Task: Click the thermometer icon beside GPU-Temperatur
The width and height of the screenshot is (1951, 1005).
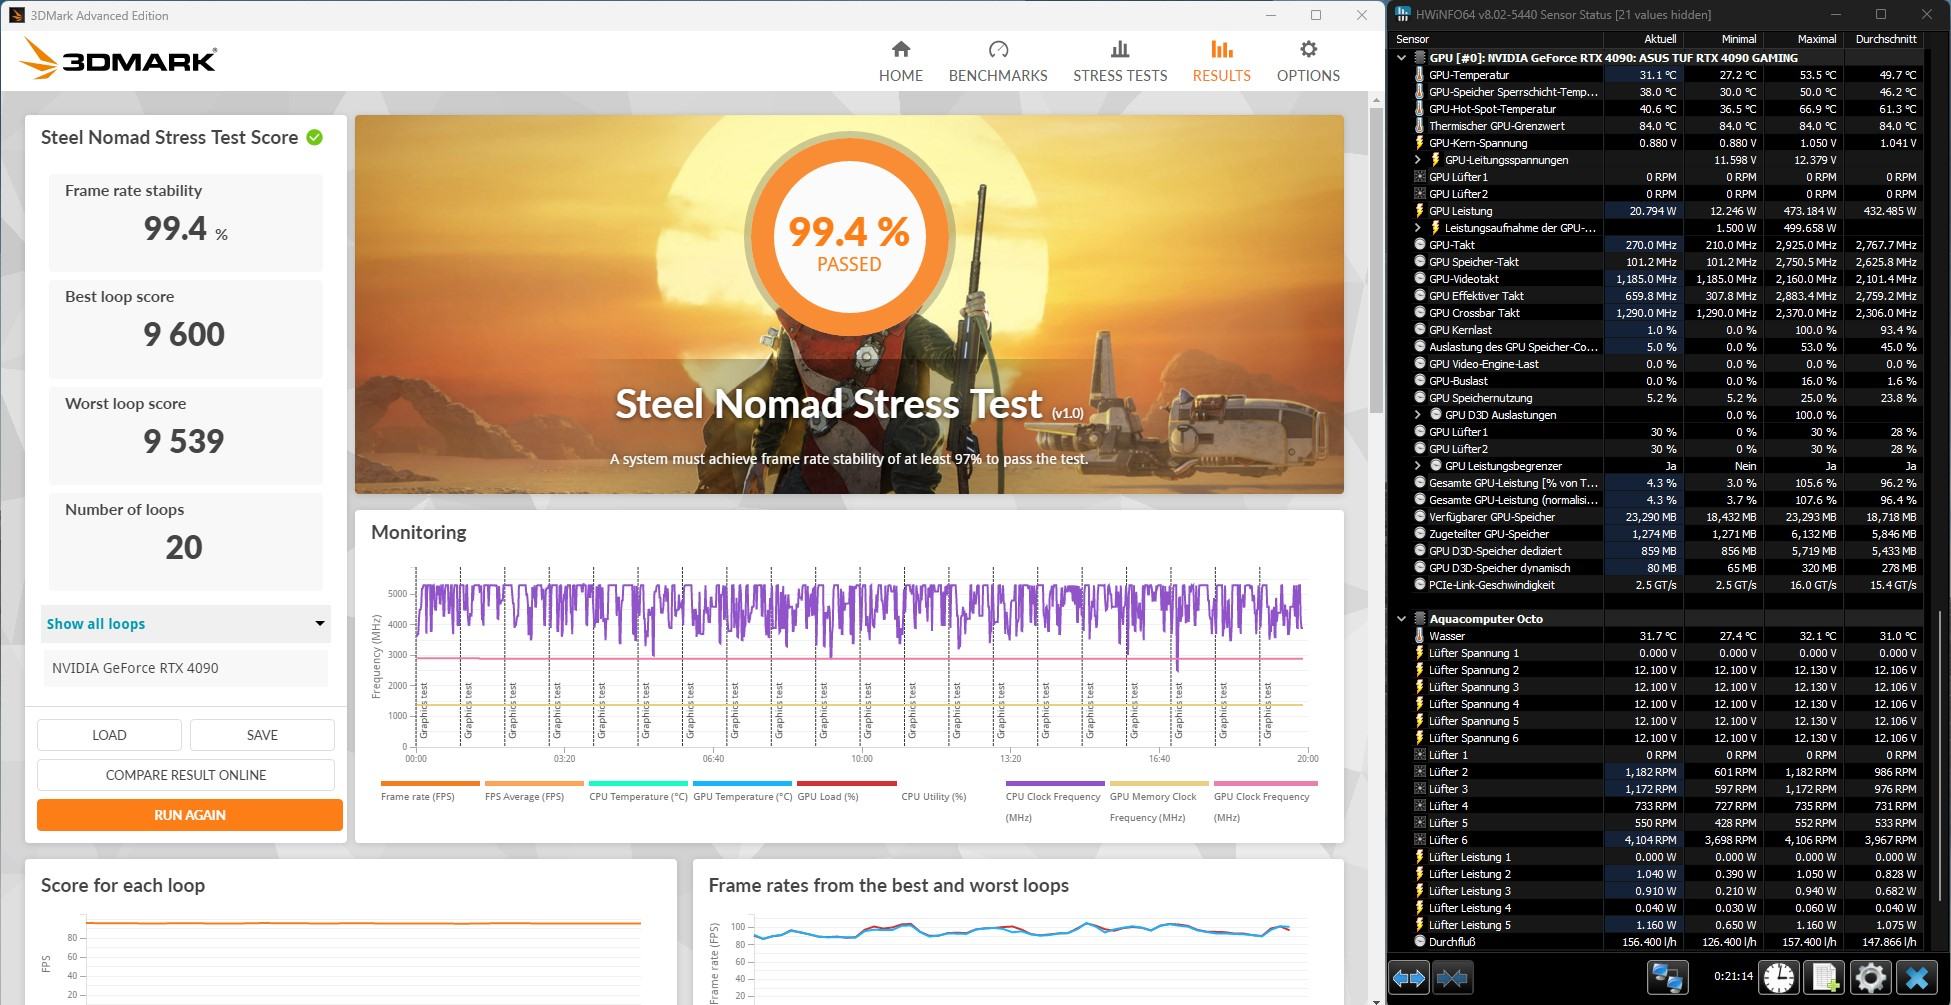Action: 1419,75
